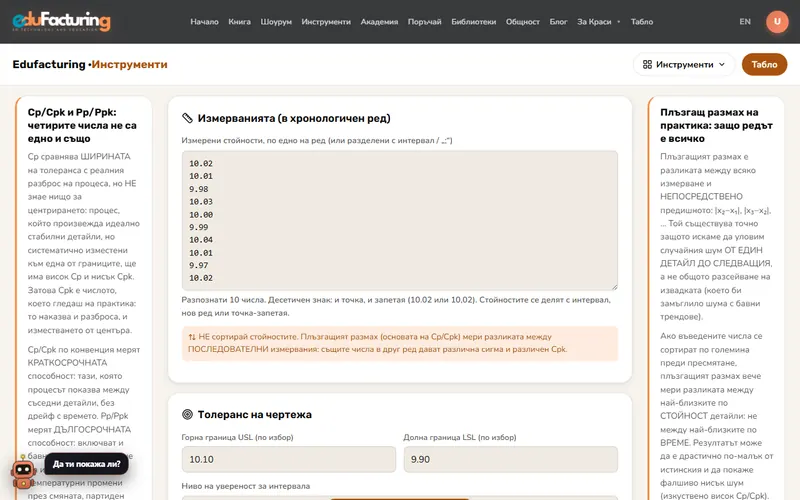Expand the За Краси menu arrow
Image resolution: width=800 pixels, height=500 pixels.
click(x=619, y=21)
